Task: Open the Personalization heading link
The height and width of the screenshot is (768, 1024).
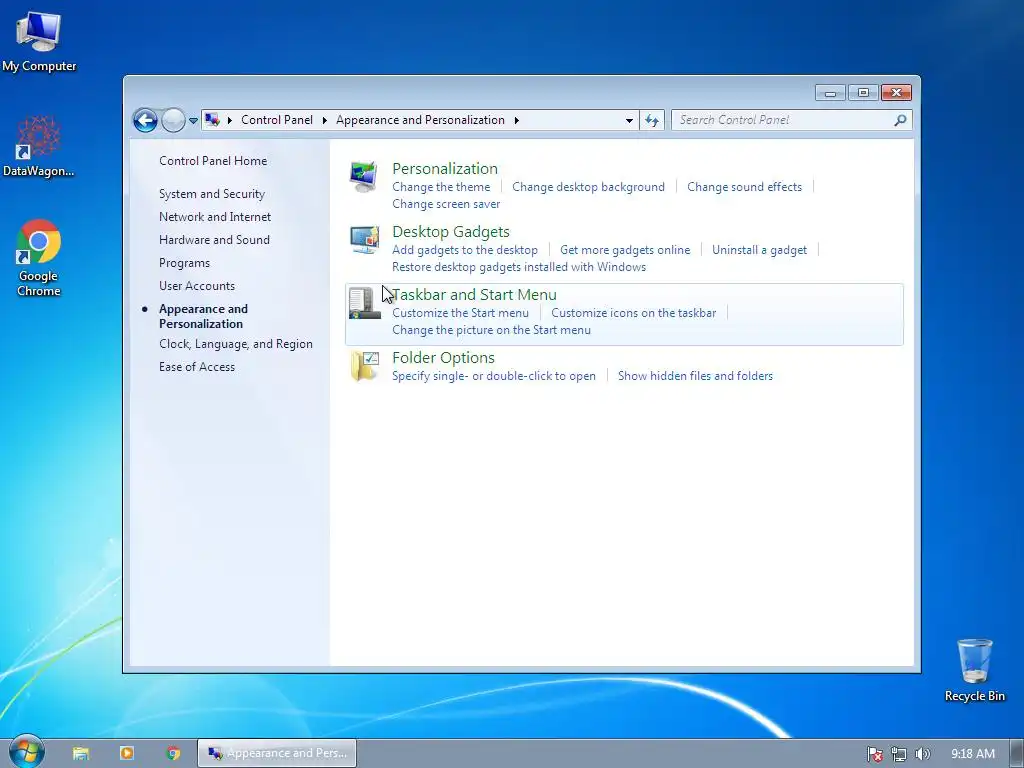Action: 445,168
